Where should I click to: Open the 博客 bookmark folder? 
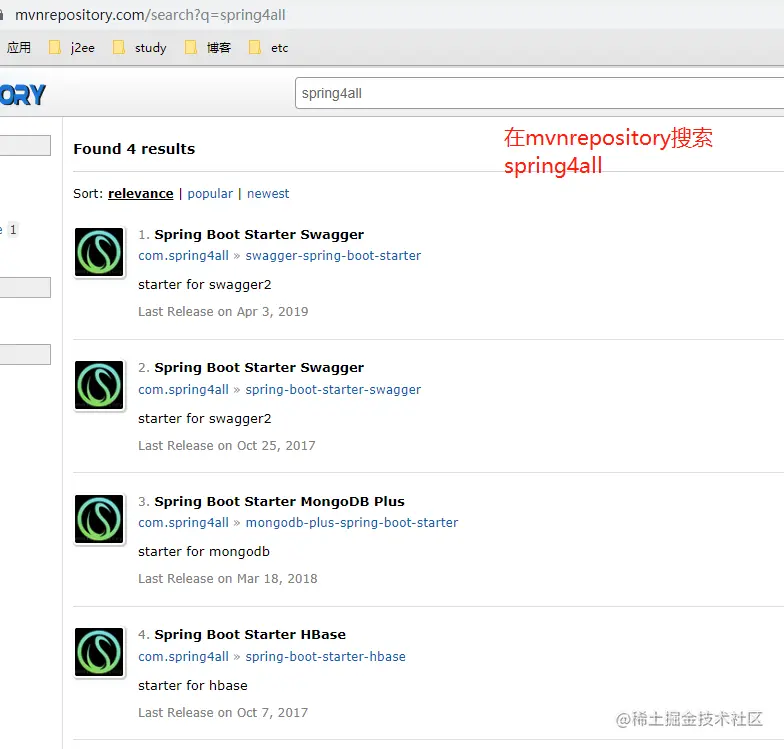tap(208, 48)
